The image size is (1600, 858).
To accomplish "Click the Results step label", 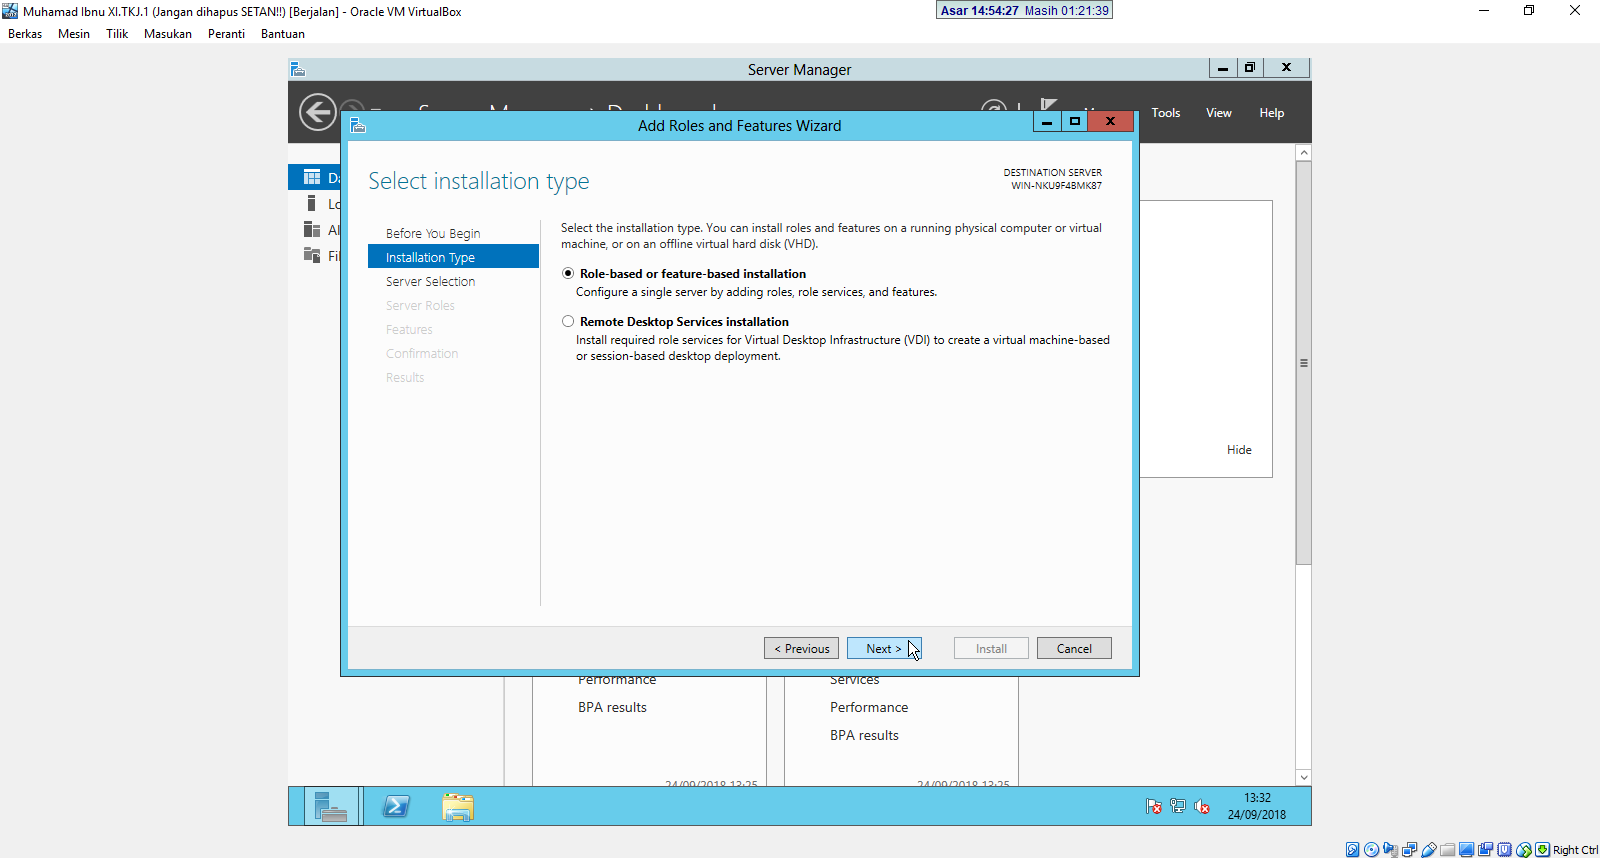I will [x=405, y=377].
